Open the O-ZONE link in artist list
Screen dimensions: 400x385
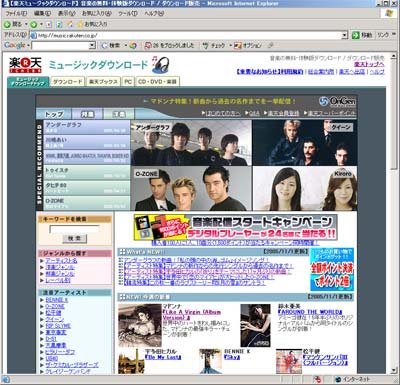(x=55, y=306)
